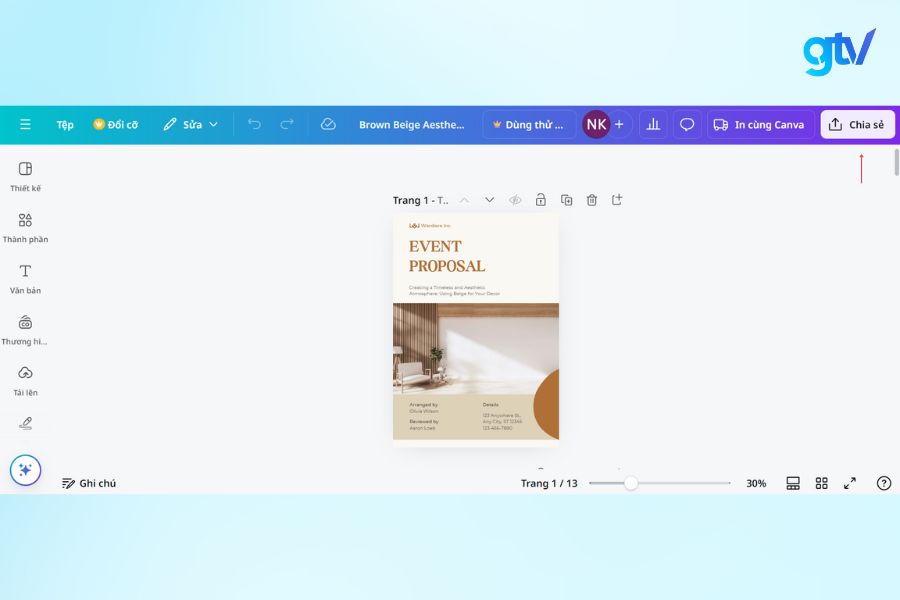Open the comments speech bubble icon

tap(687, 124)
